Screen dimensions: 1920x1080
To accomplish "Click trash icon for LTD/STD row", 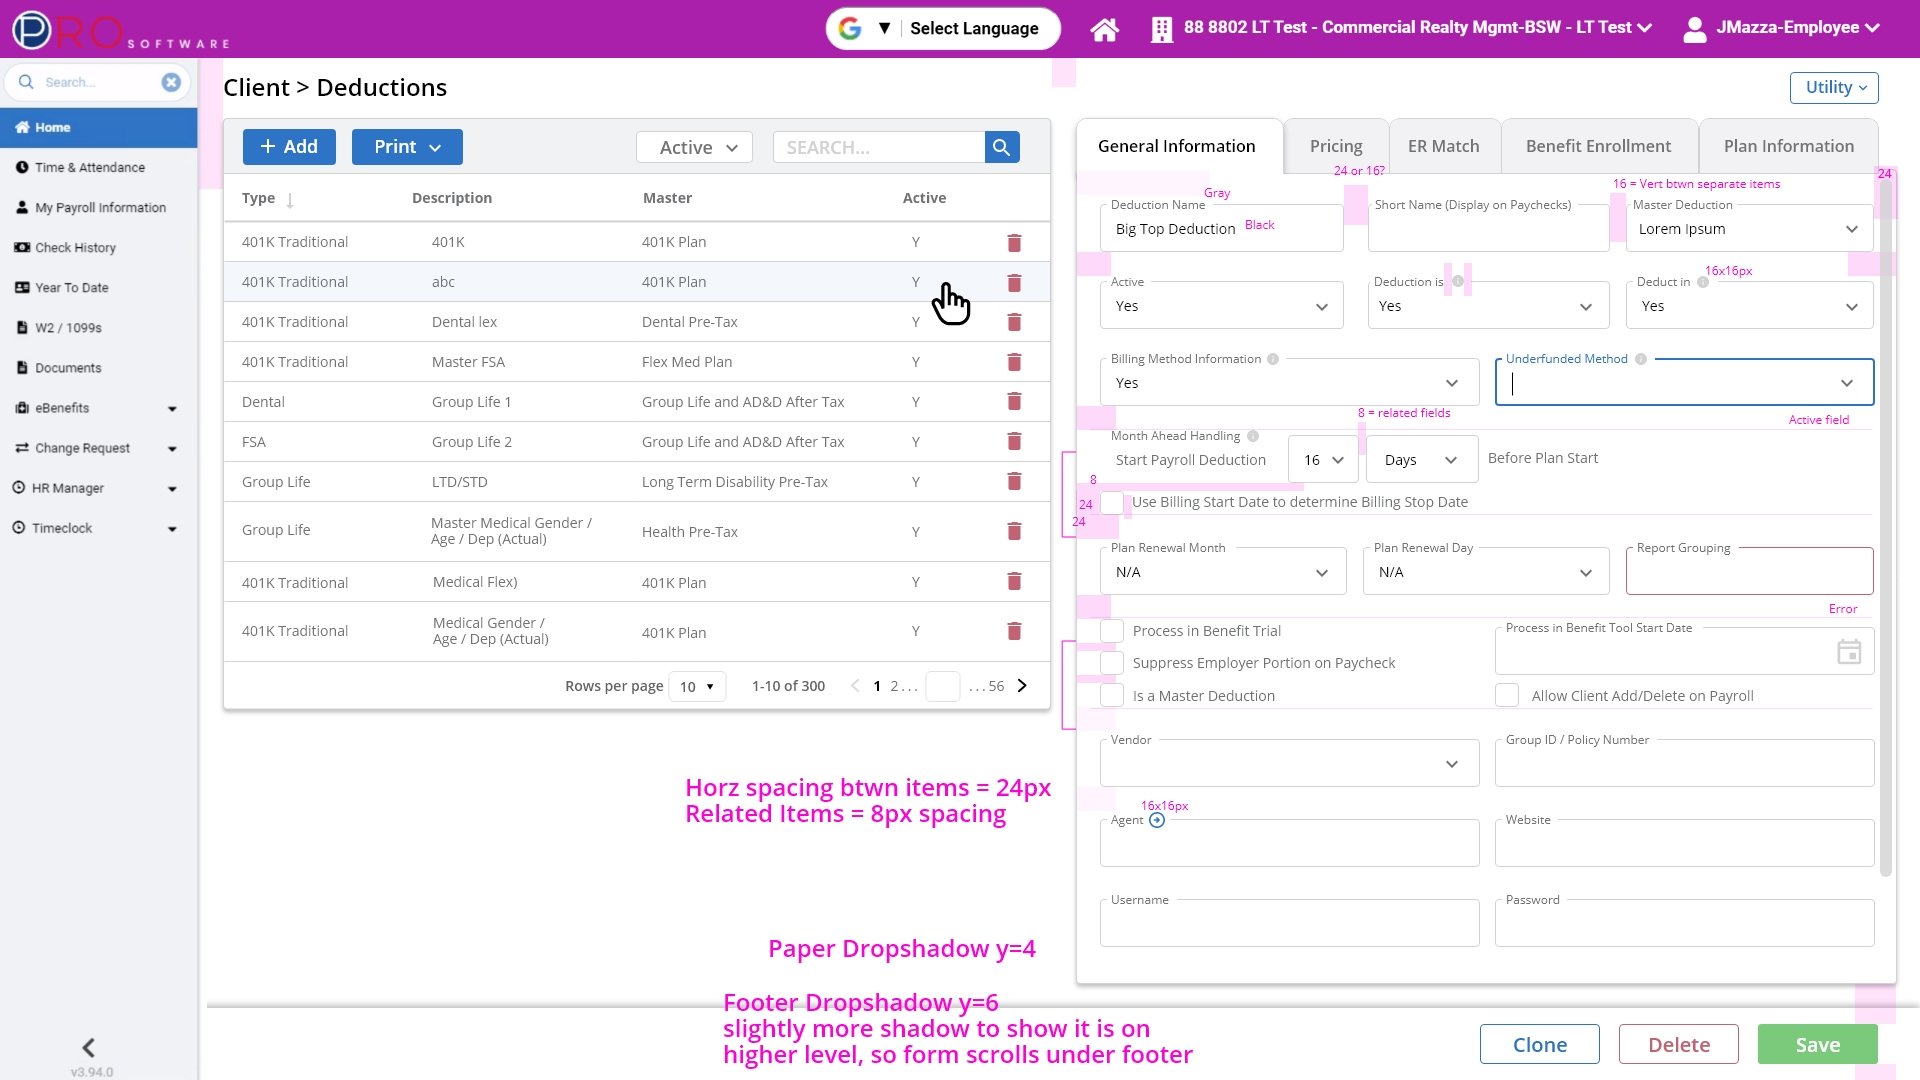I will click(x=1014, y=482).
